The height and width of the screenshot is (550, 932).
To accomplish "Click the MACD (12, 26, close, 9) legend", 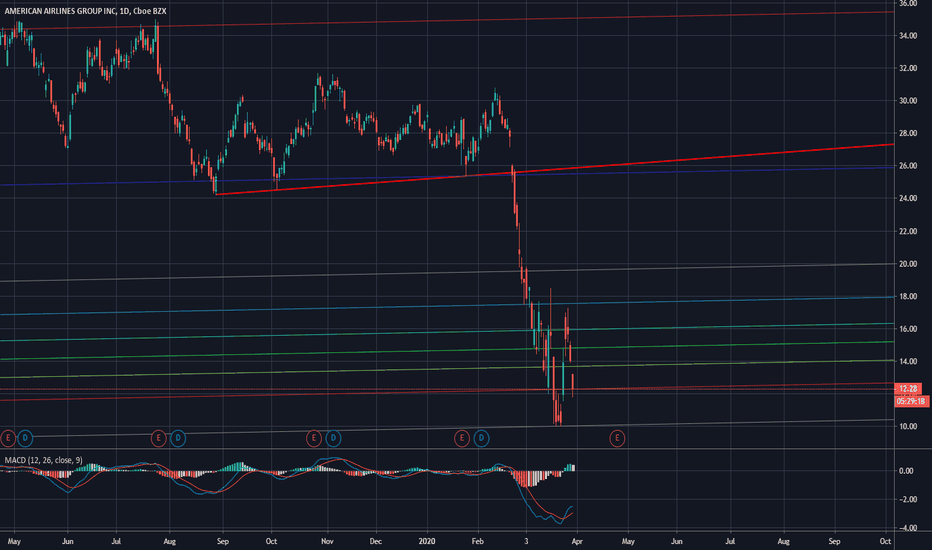I will click(43, 460).
